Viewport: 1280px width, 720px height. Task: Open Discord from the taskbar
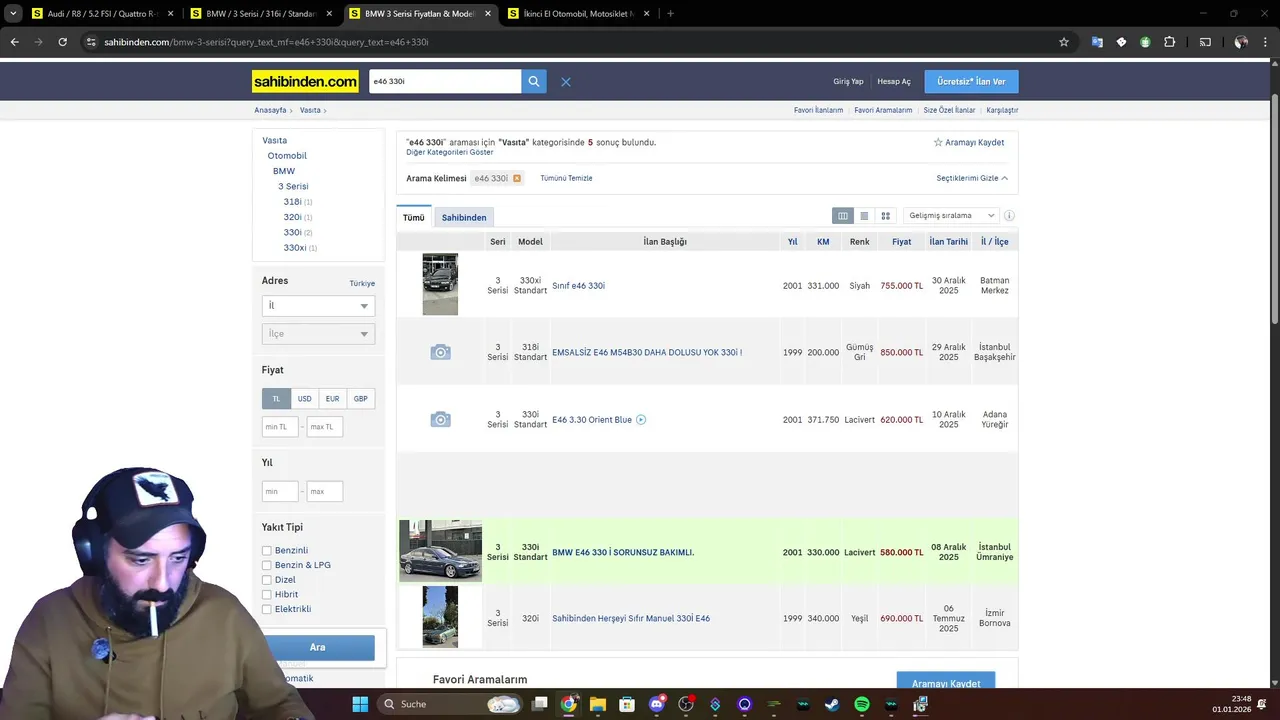[x=657, y=704]
